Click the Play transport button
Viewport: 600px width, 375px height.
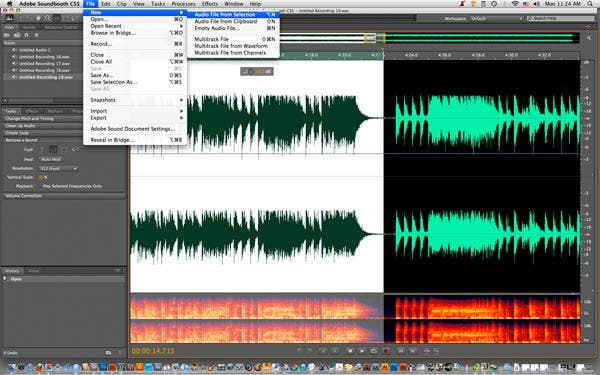click(362, 350)
